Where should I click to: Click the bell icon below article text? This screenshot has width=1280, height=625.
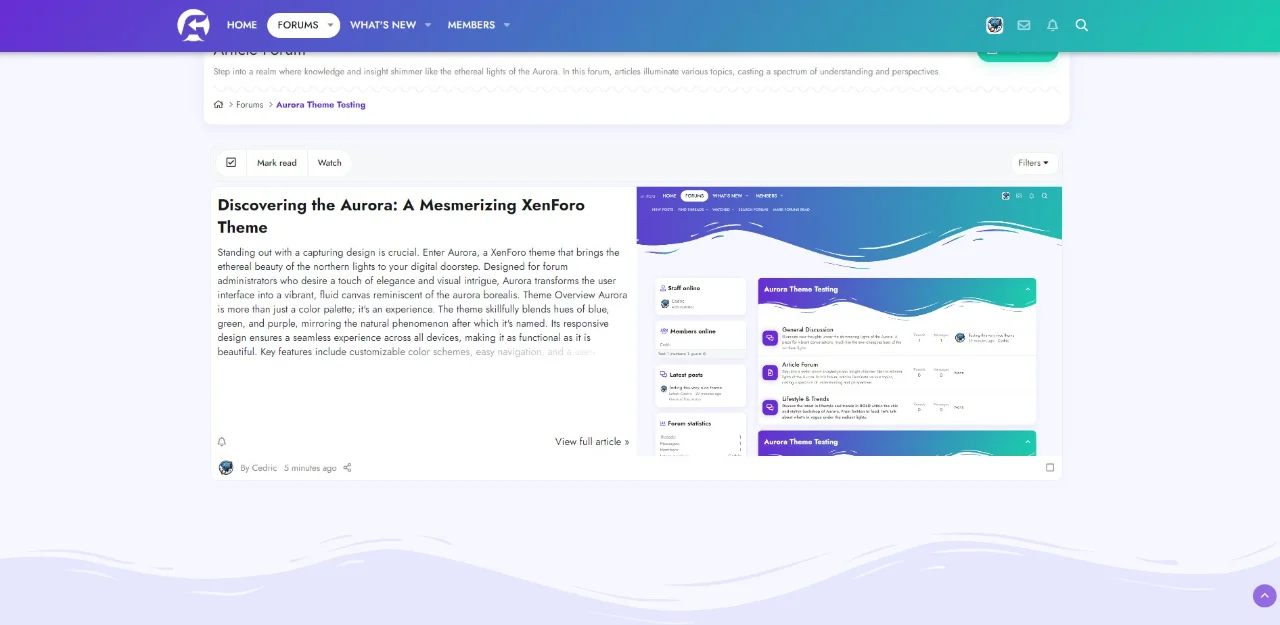pos(222,442)
